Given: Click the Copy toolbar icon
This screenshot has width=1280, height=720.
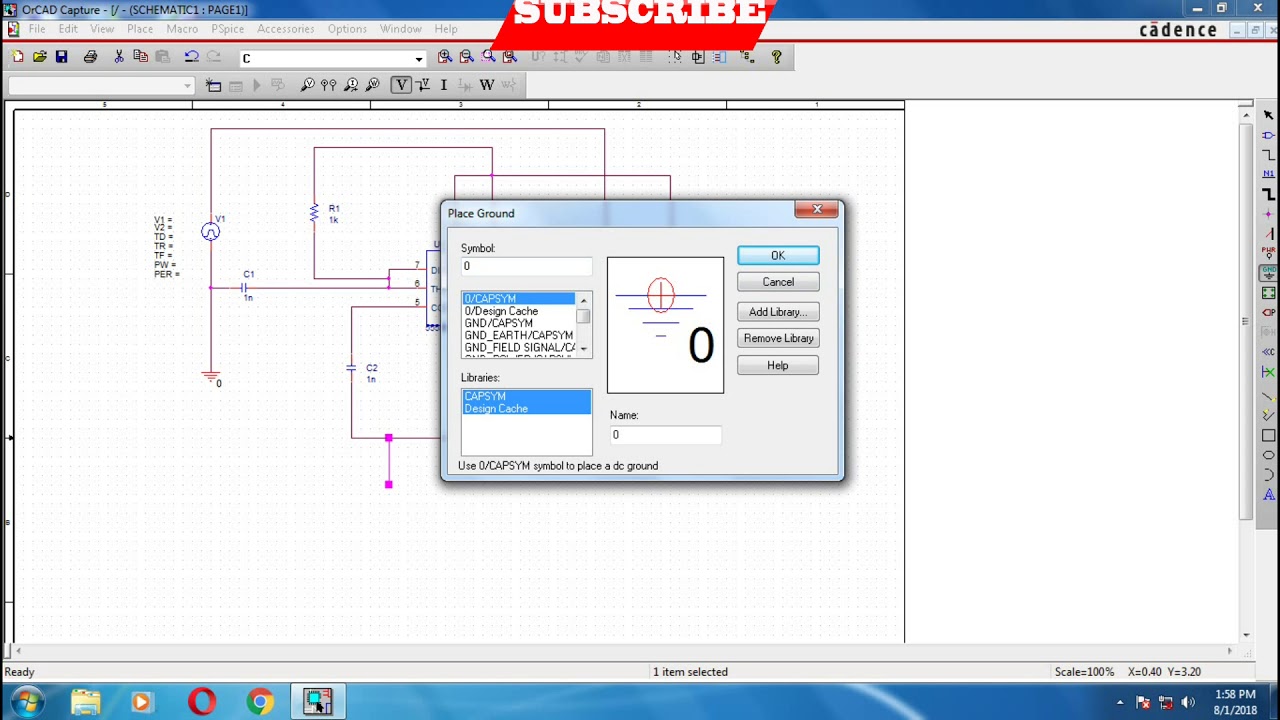Looking at the screenshot, I should click(x=141, y=57).
